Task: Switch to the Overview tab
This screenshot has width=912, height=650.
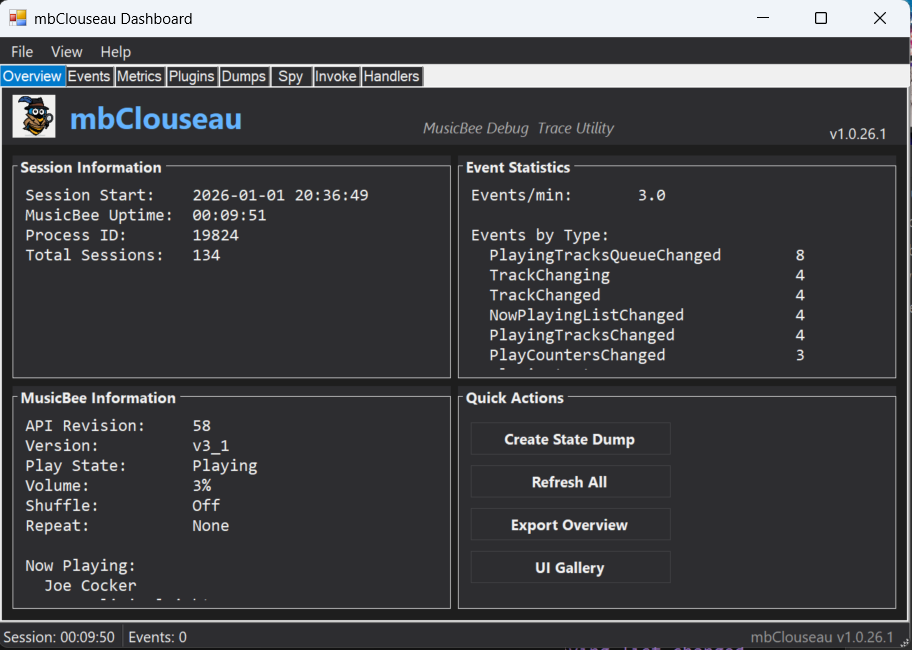Action: pos(32,76)
